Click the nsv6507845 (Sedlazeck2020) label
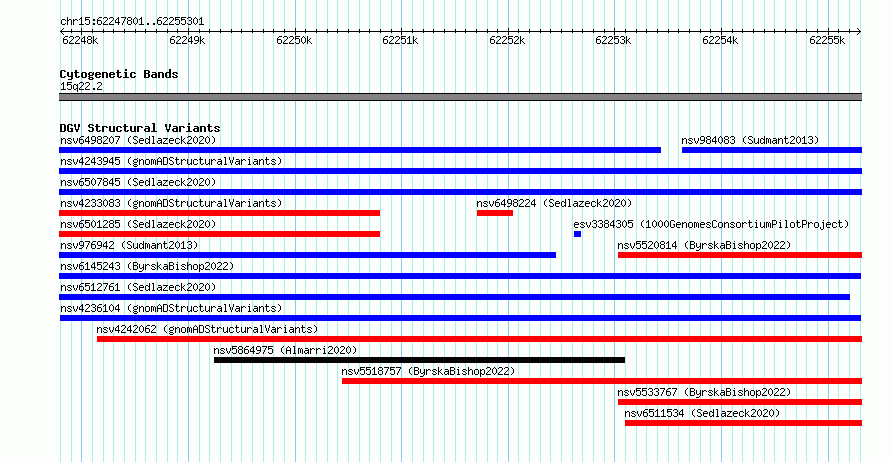 (x=138, y=182)
